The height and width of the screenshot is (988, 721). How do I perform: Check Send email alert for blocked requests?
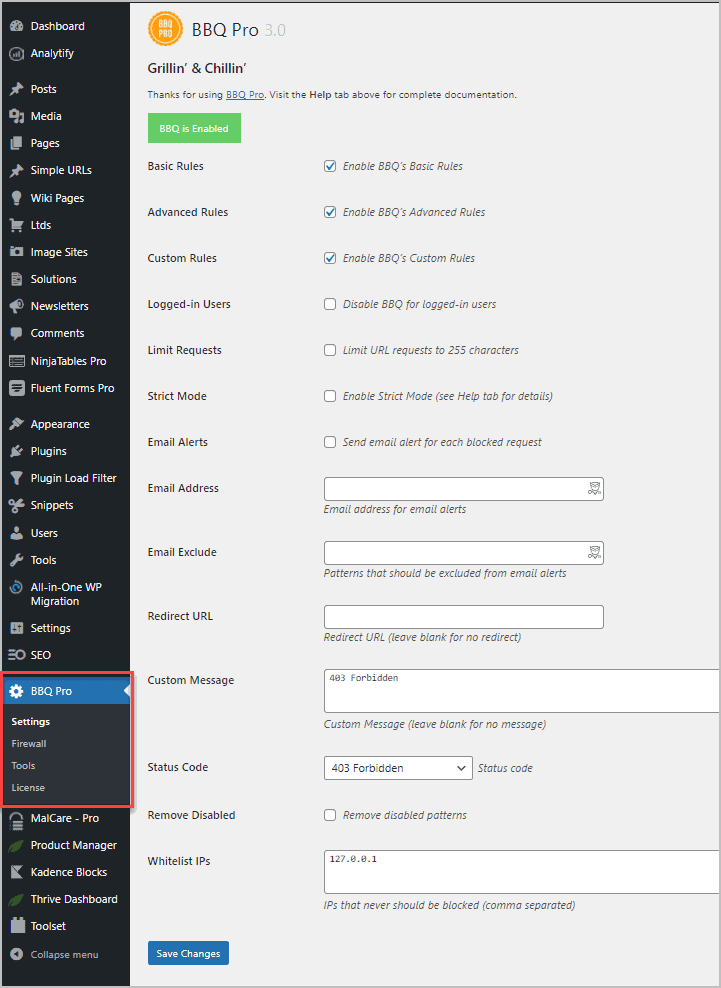point(330,442)
